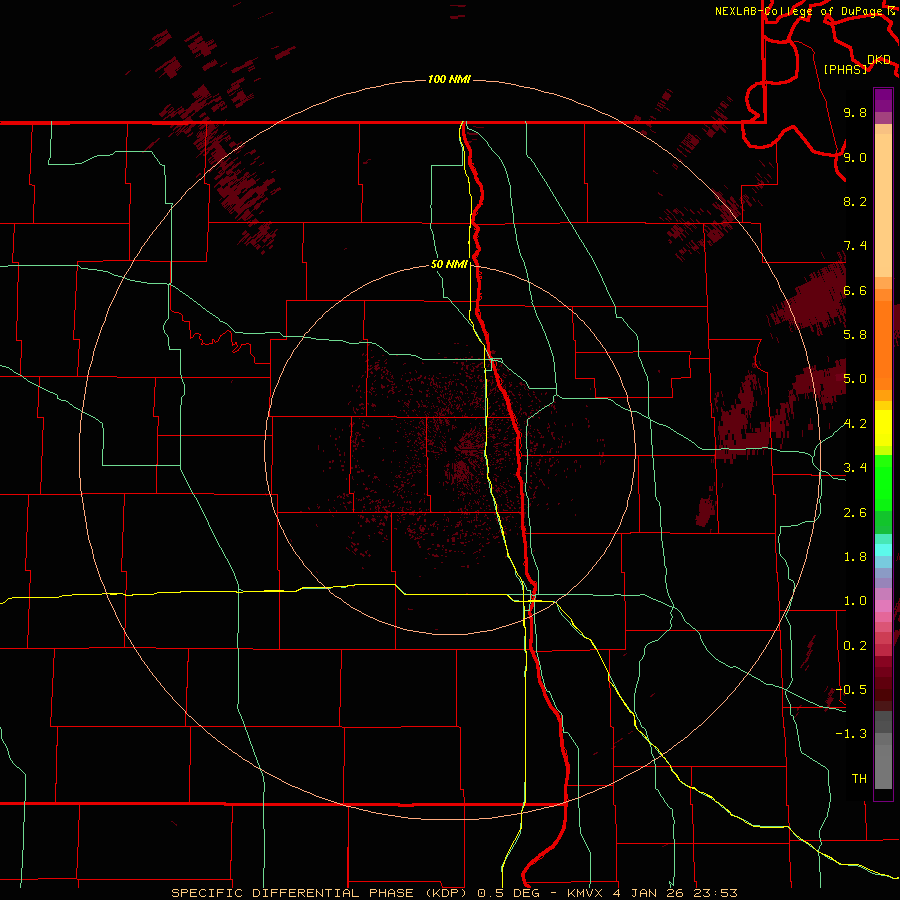Screen dimensions: 900x900
Task: Click the 5.0 value on the color scale
Action: [855, 379]
